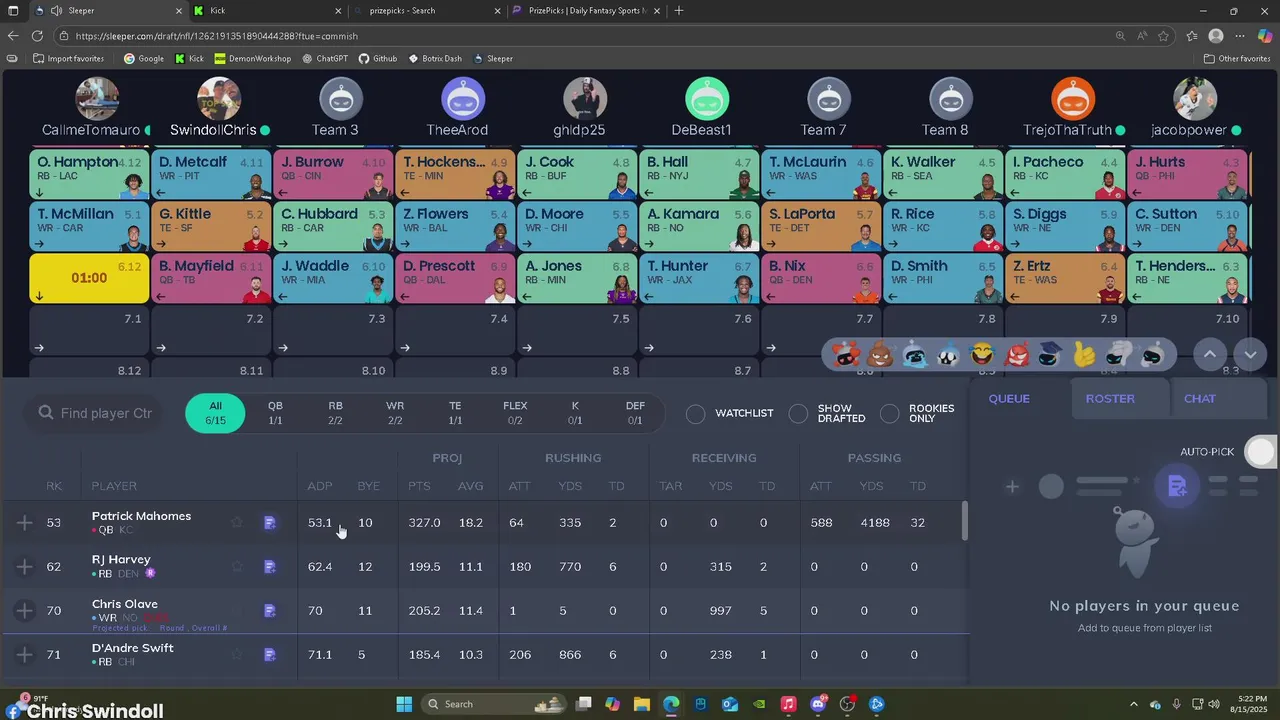Viewport: 1280px width, 720px height.
Task: Open TheeArod team avatar
Action: pyautogui.click(x=463, y=98)
